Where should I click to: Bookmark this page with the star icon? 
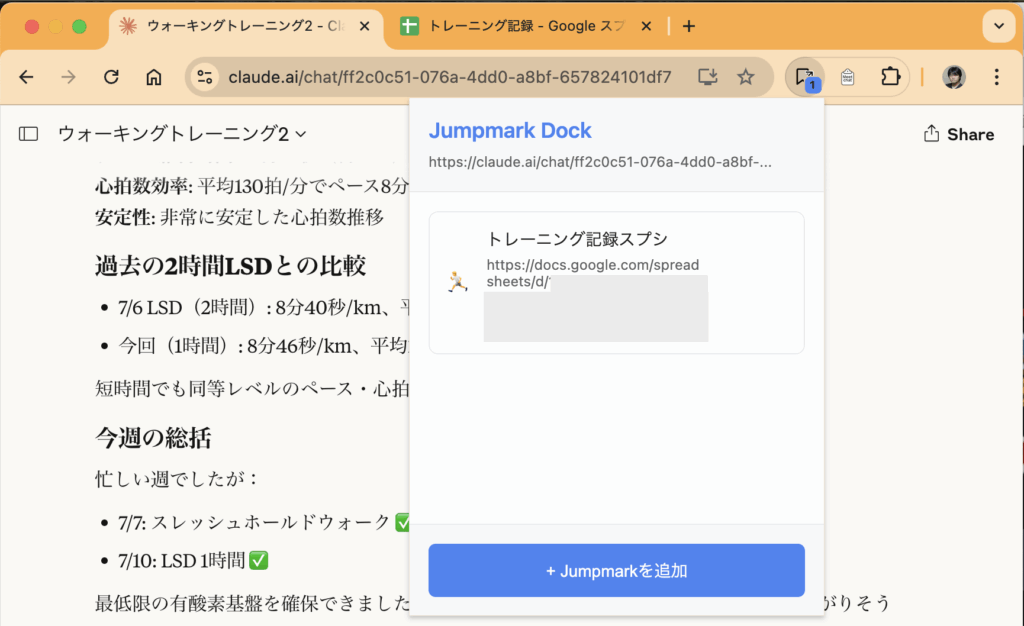pyautogui.click(x=745, y=77)
